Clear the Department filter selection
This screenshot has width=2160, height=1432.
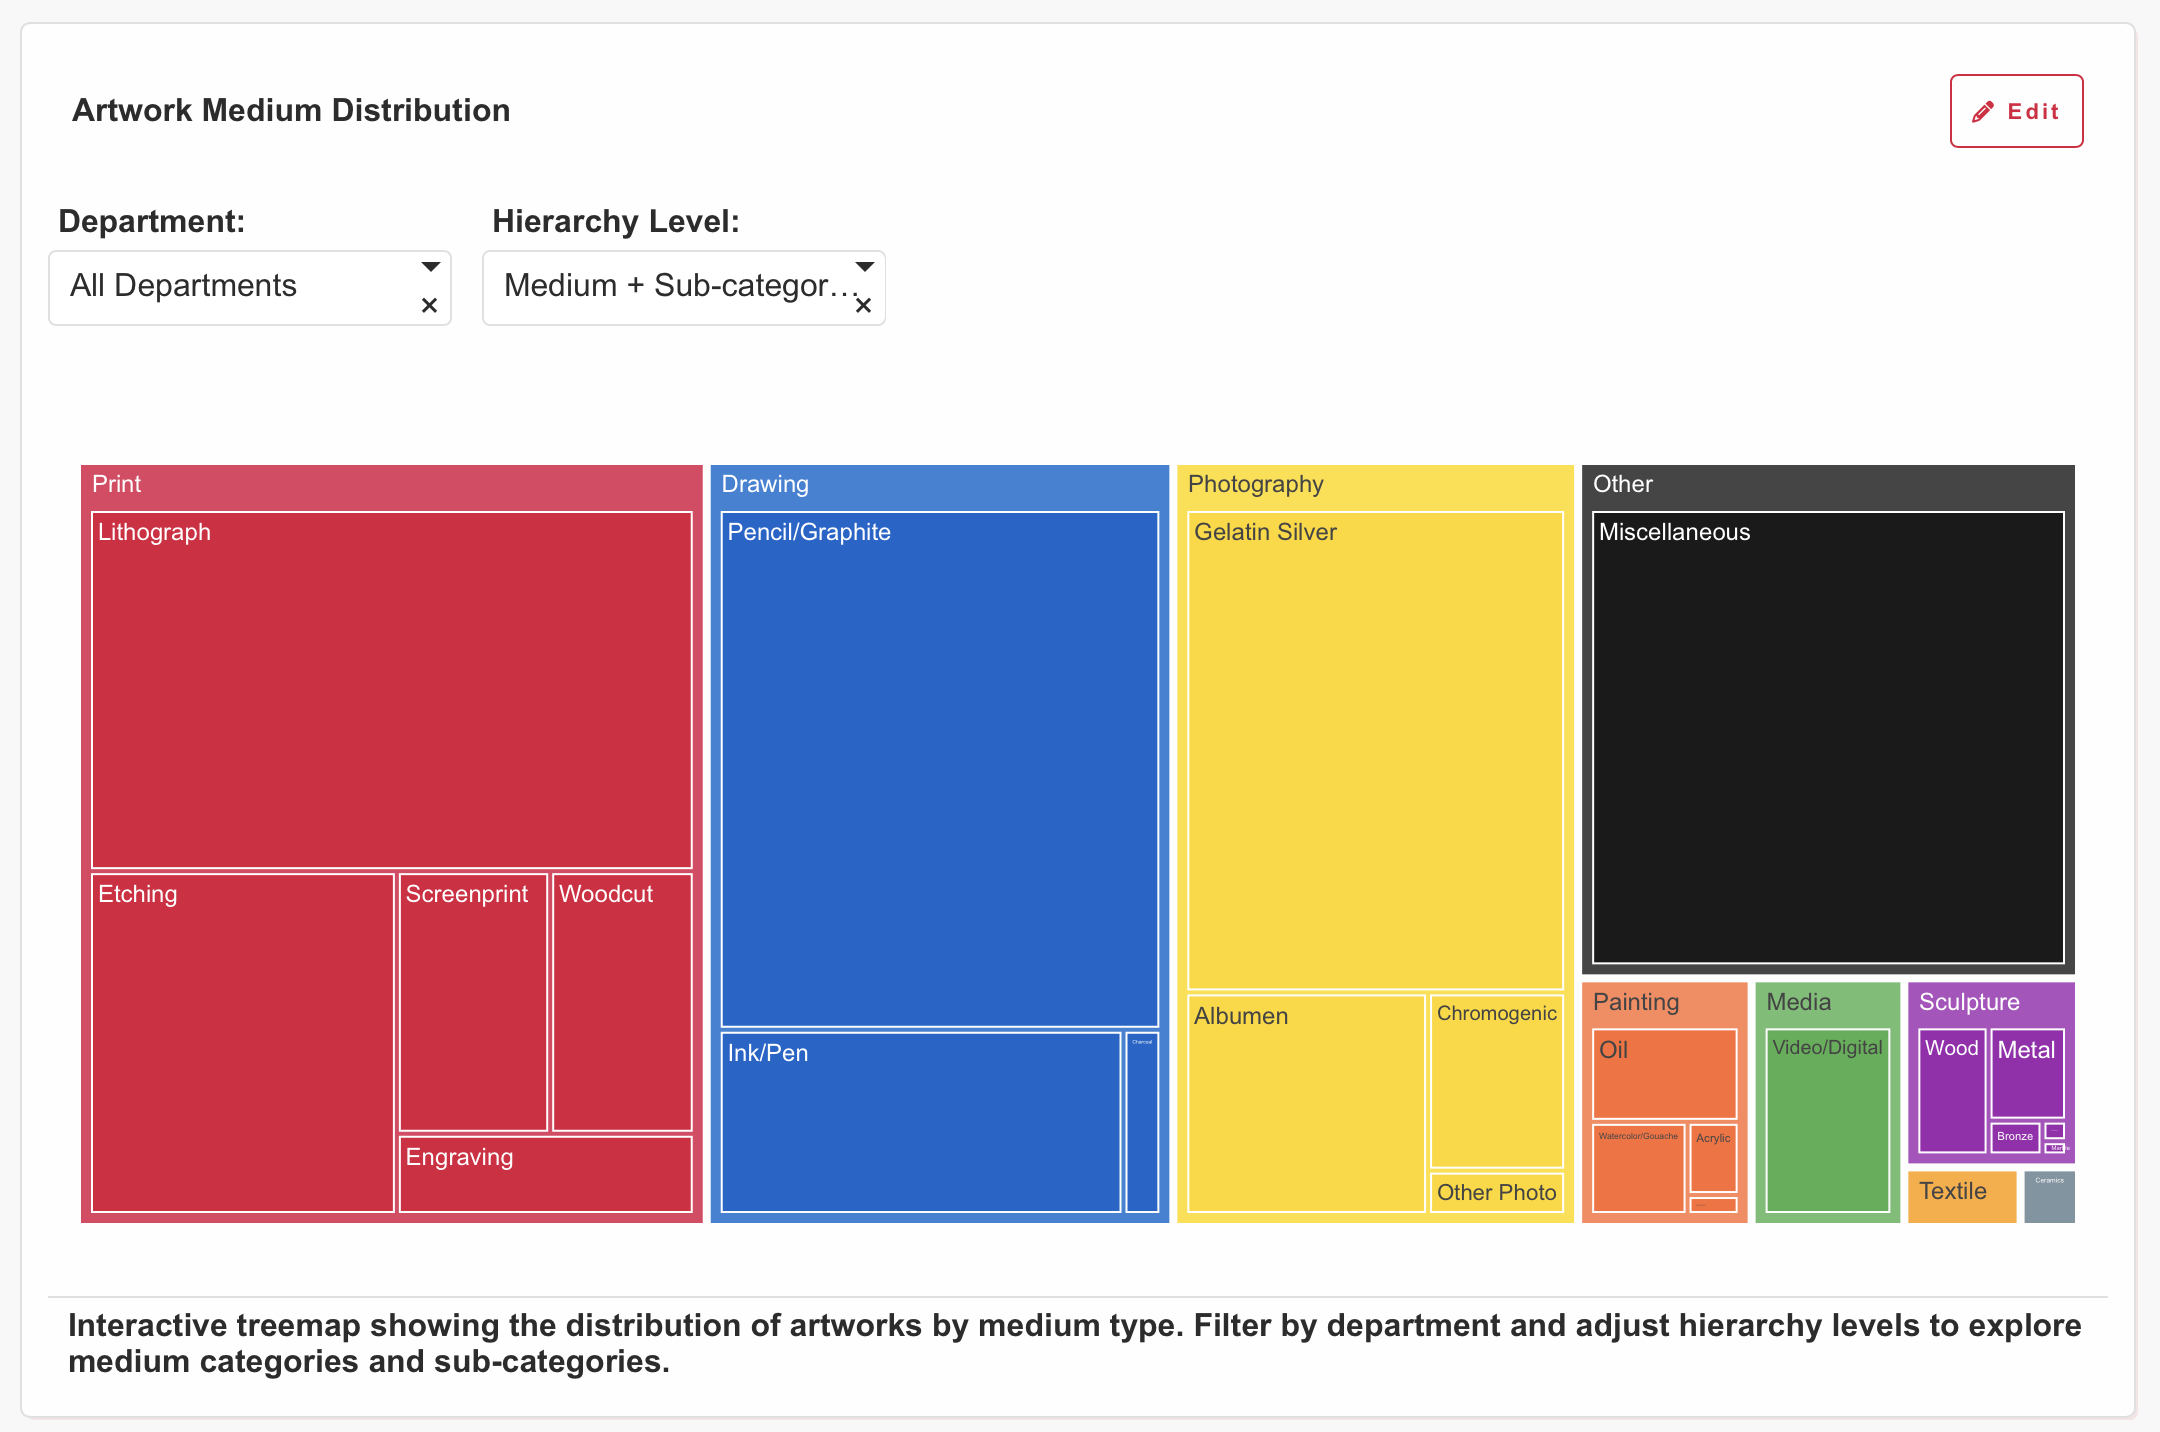pyautogui.click(x=429, y=306)
